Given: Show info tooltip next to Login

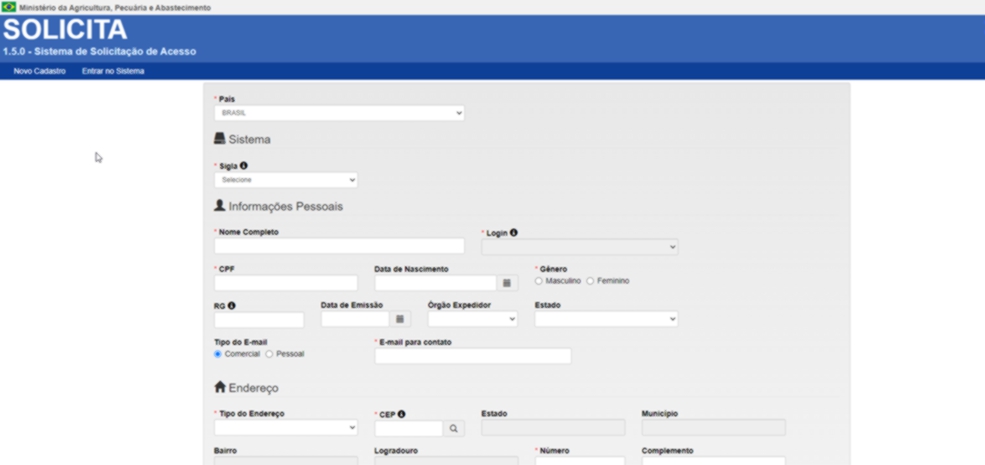Looking at the screenshot, I should [514, 232].
